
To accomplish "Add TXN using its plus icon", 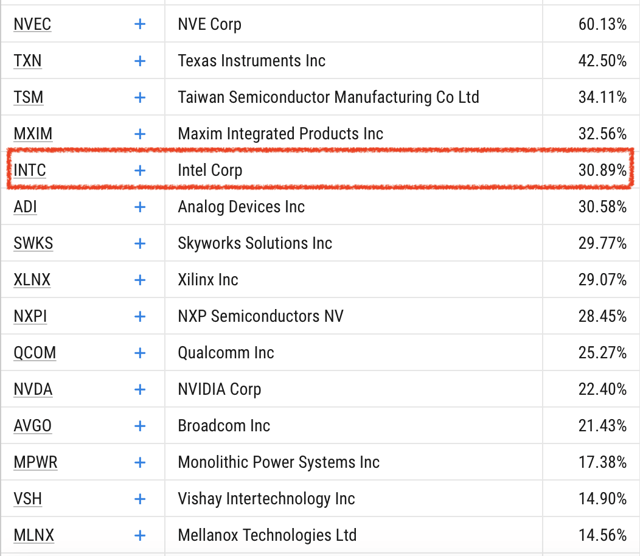I will 140,61.
